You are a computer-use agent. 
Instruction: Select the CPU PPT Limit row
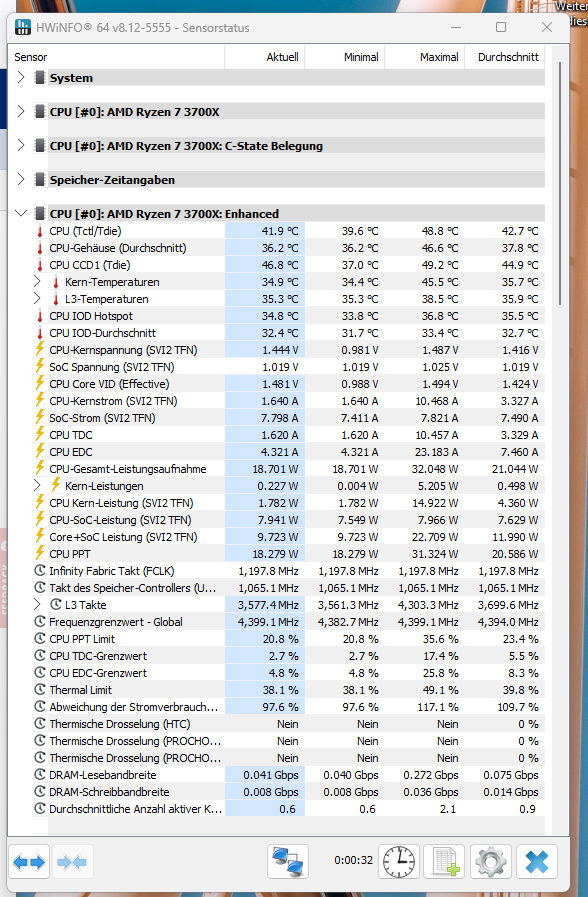coord(288,638)
